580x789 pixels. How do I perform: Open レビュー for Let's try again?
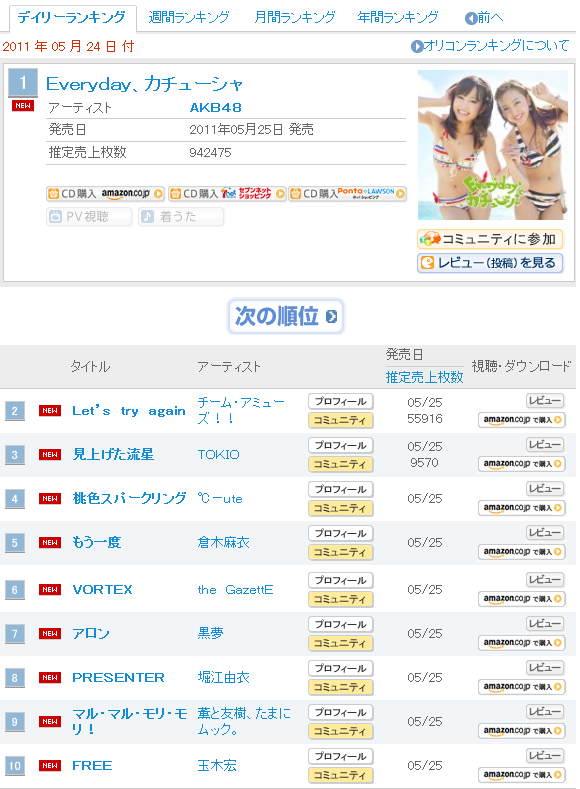pos(545,401)
